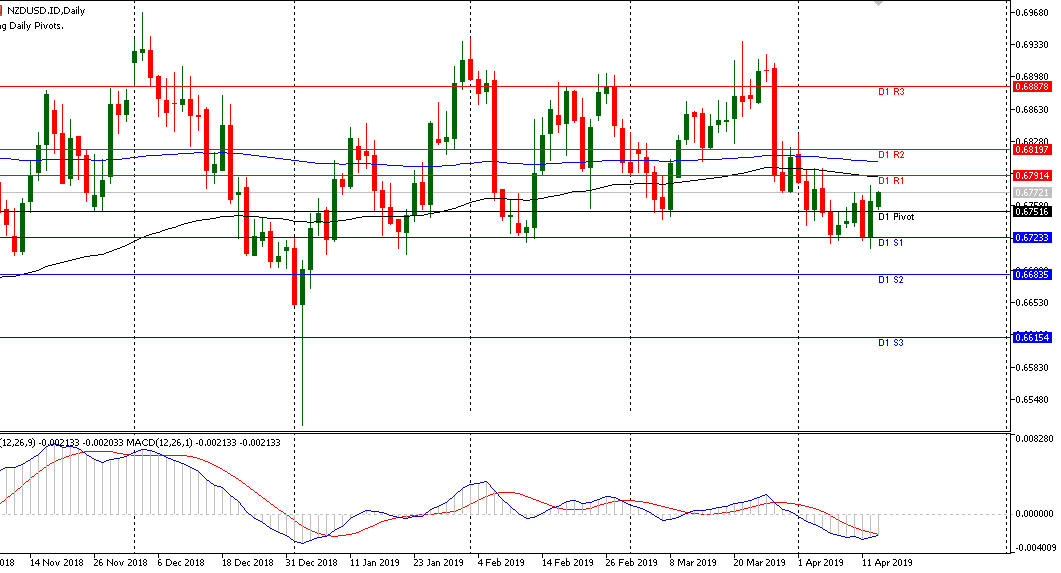
Task: Click the 0.65830 price scale value
Action: [1032, 367]
